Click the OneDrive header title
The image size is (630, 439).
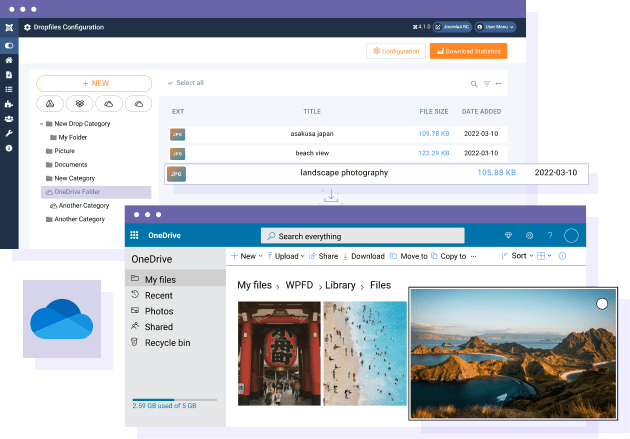coord(164,235)
